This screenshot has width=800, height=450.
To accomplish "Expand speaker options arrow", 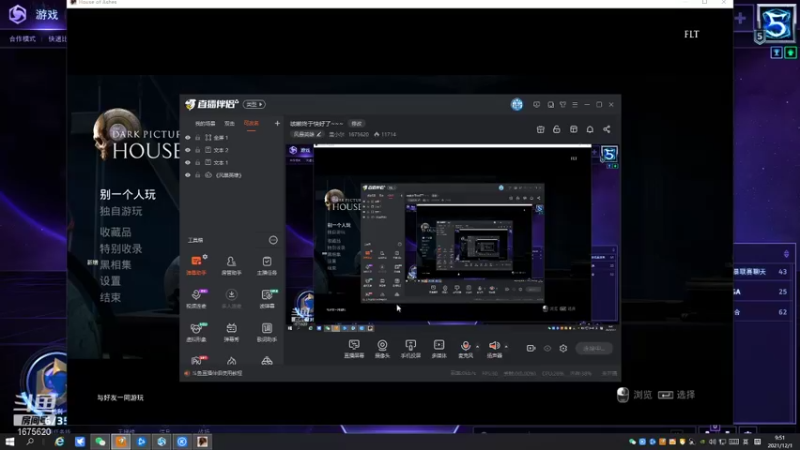I will pyautogui.click(x=506, y=347).
